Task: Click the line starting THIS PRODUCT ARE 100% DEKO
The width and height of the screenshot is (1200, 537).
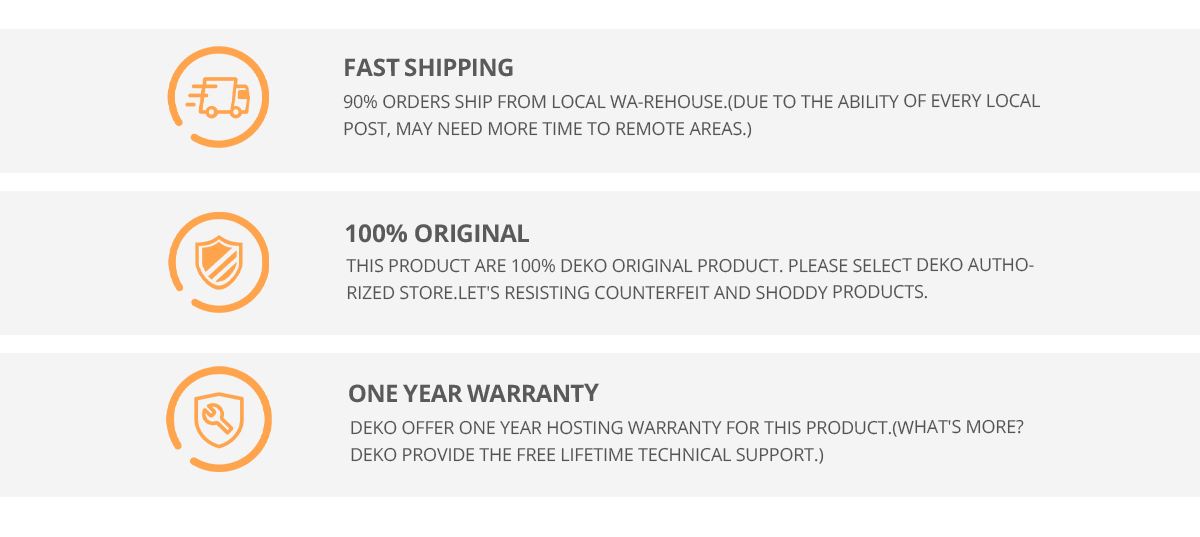Action: (x=690, y=266)
